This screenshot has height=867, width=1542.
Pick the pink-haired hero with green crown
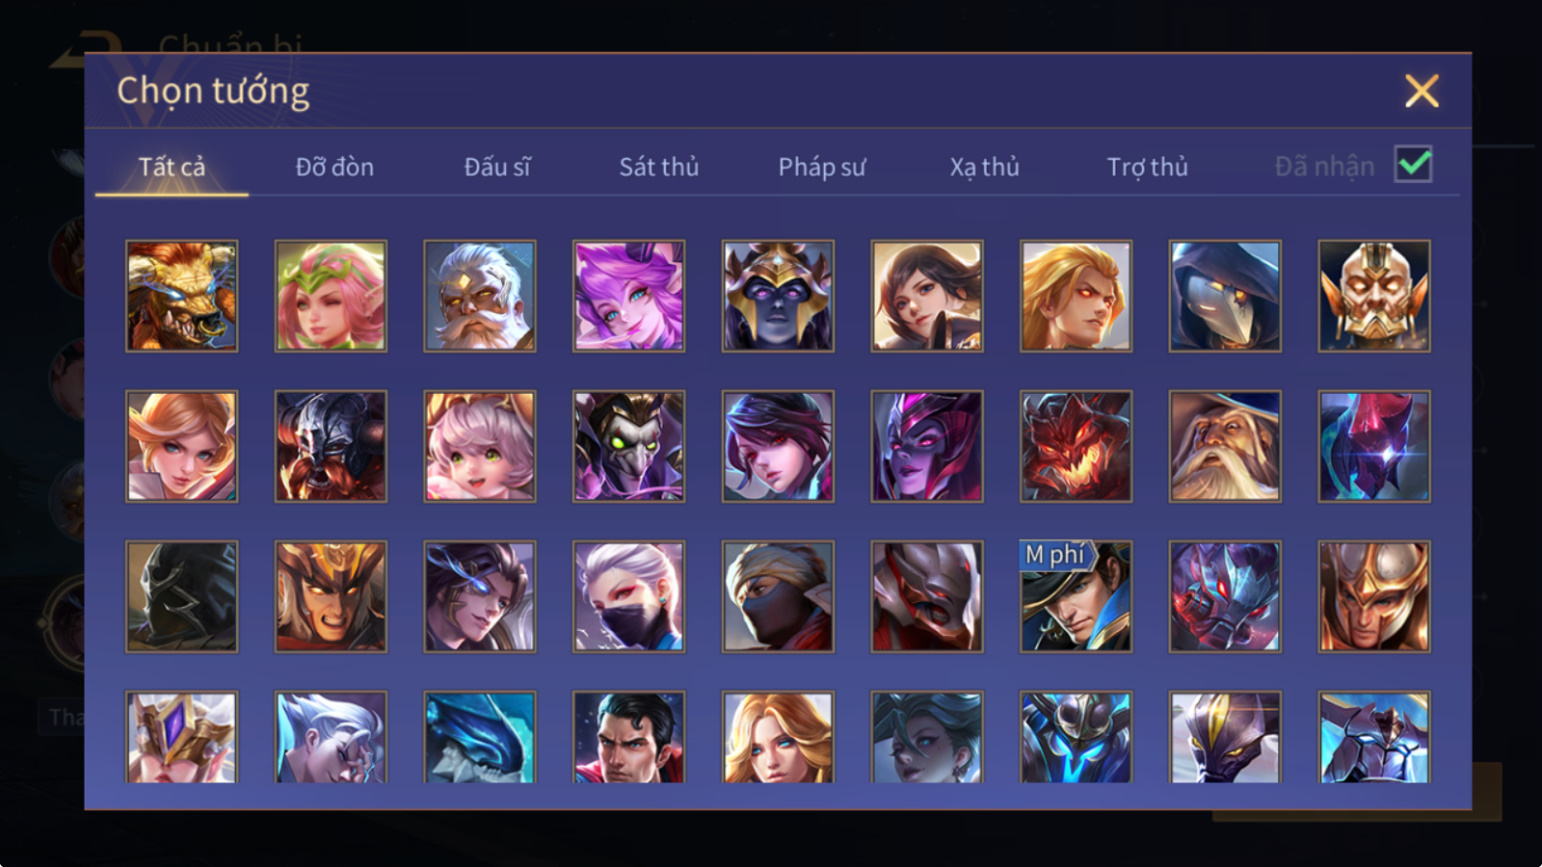[331, 296]
